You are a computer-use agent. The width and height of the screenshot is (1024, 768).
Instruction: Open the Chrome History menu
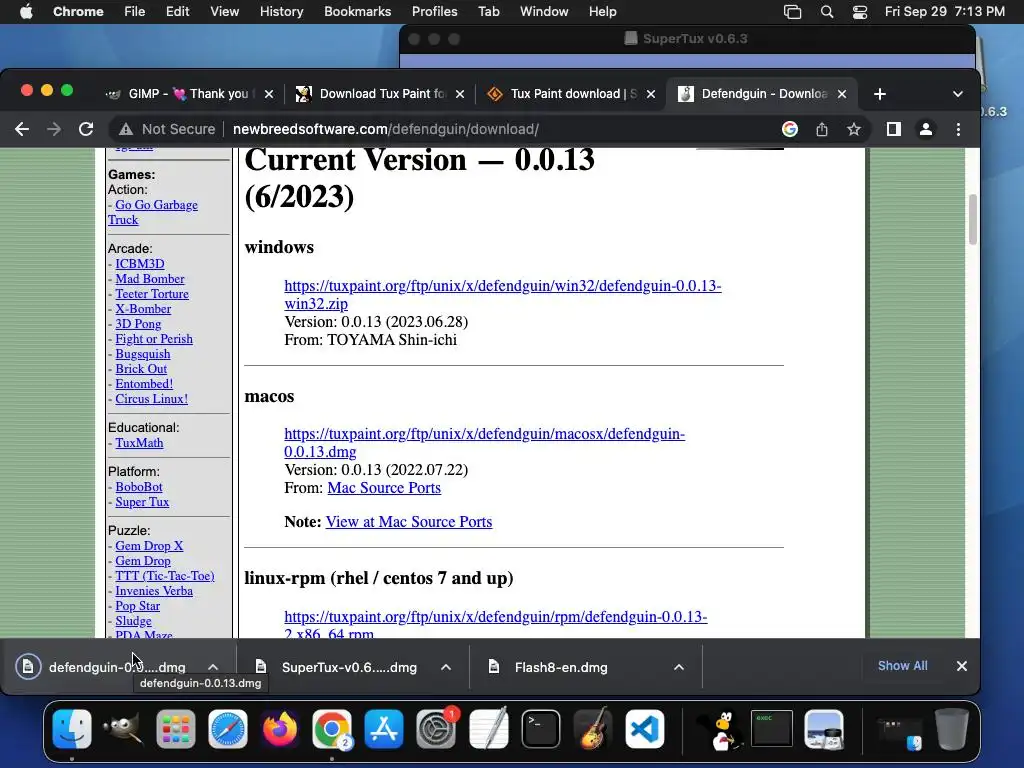[281, 12]
